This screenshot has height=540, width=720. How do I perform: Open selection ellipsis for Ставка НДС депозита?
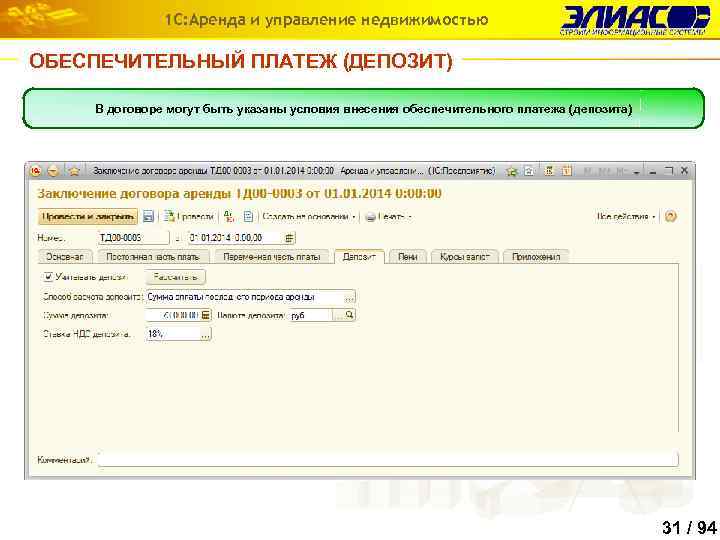[x=205, y=334]
